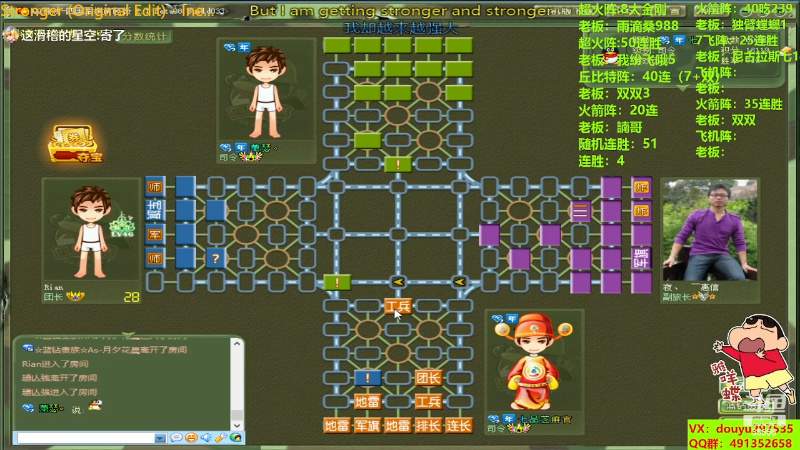Select the 军旗 flag piece

[367, 425]
